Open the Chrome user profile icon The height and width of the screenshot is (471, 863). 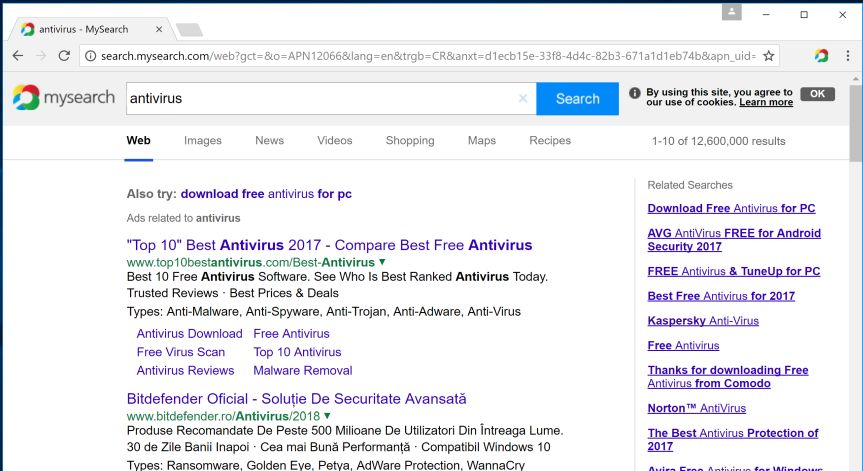point(734,12)
